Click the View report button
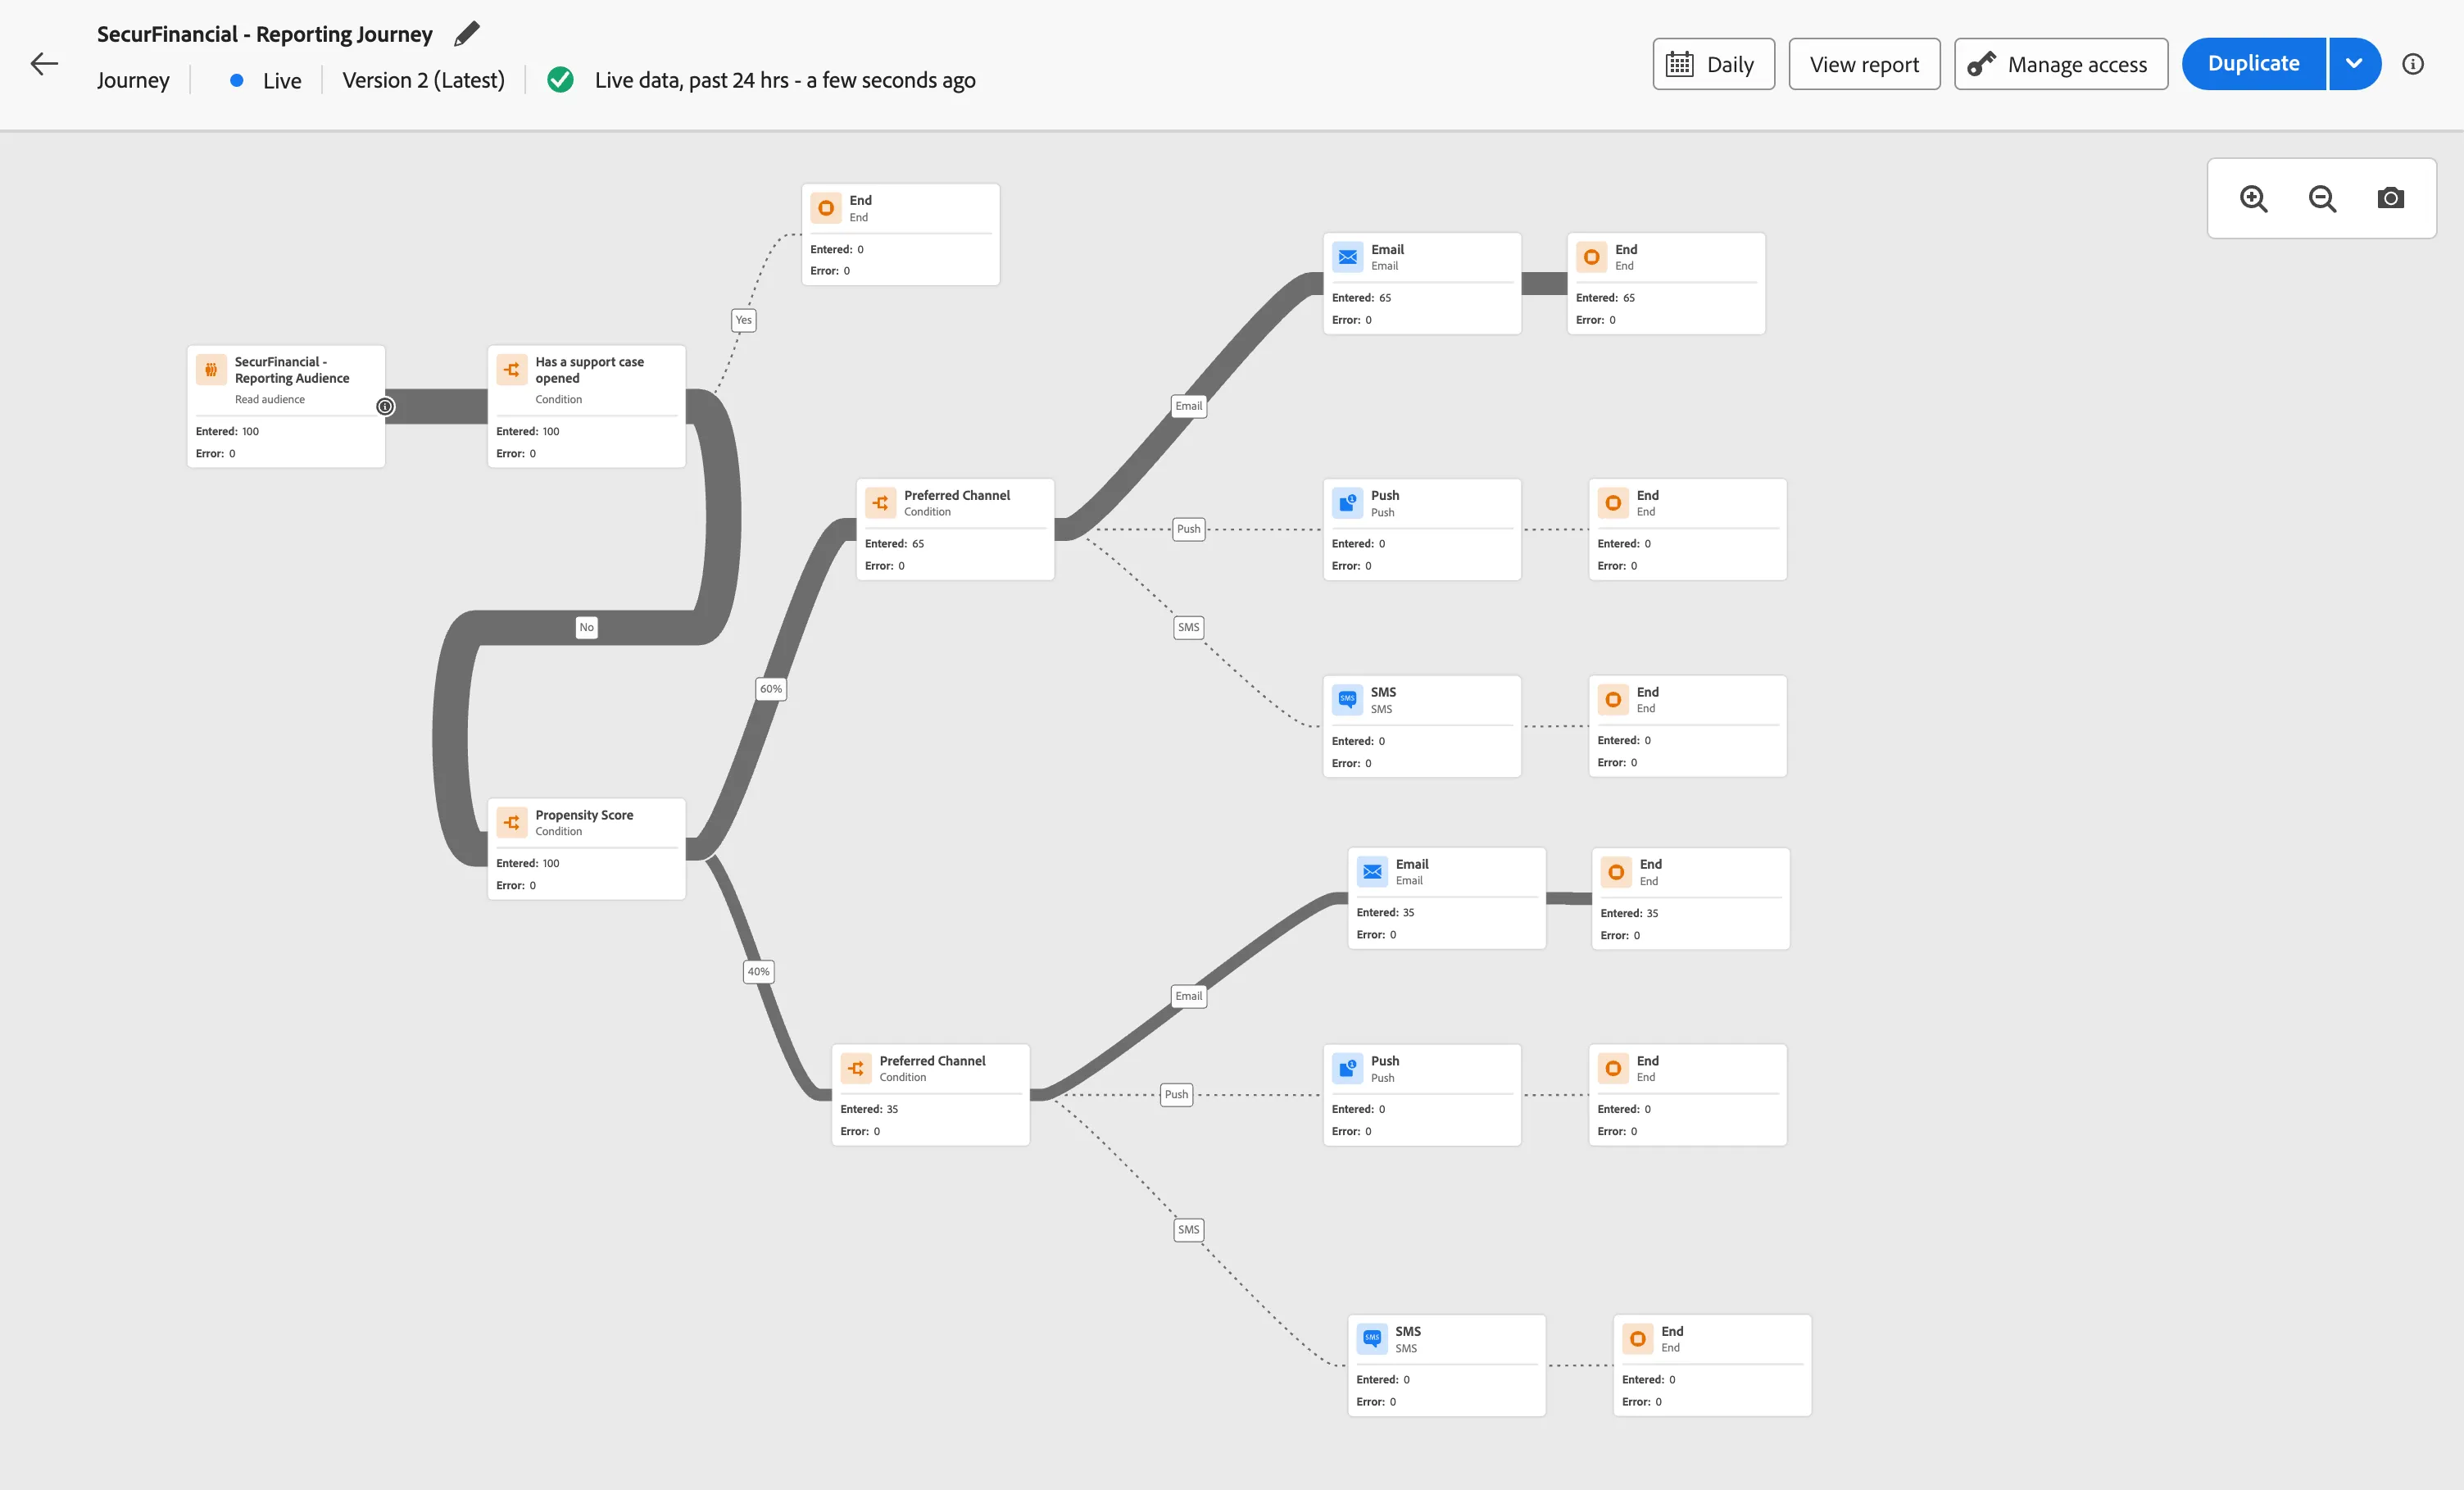The width and height of the screenshot is (2464, 1490). [1864, 64]
